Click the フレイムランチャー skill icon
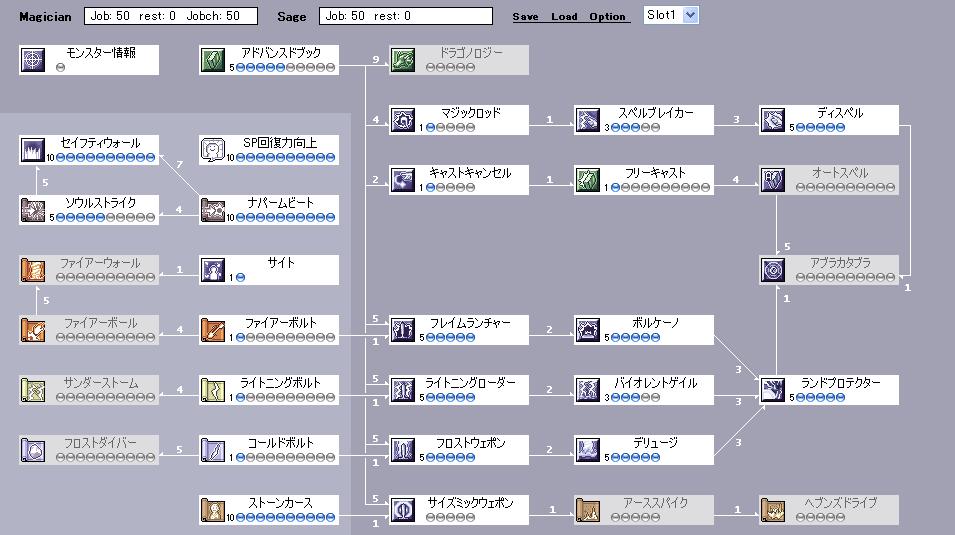This screenshot has height=535, width=955. click(403, 330)
